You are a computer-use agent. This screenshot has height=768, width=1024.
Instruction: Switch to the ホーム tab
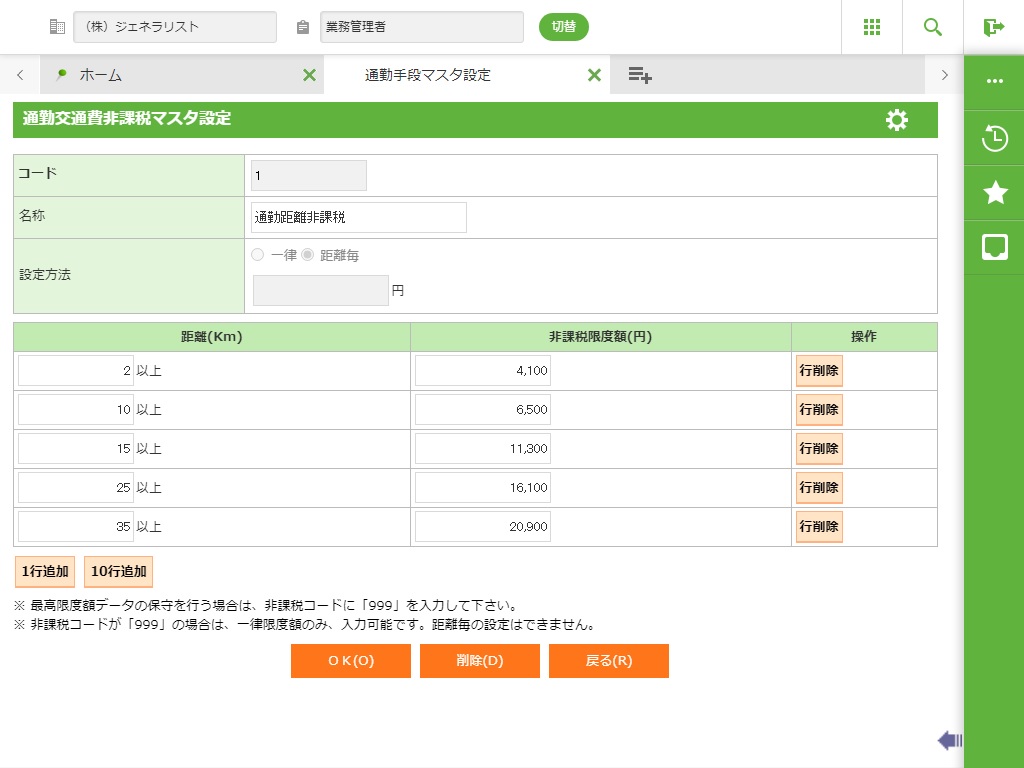coord(100,75)
